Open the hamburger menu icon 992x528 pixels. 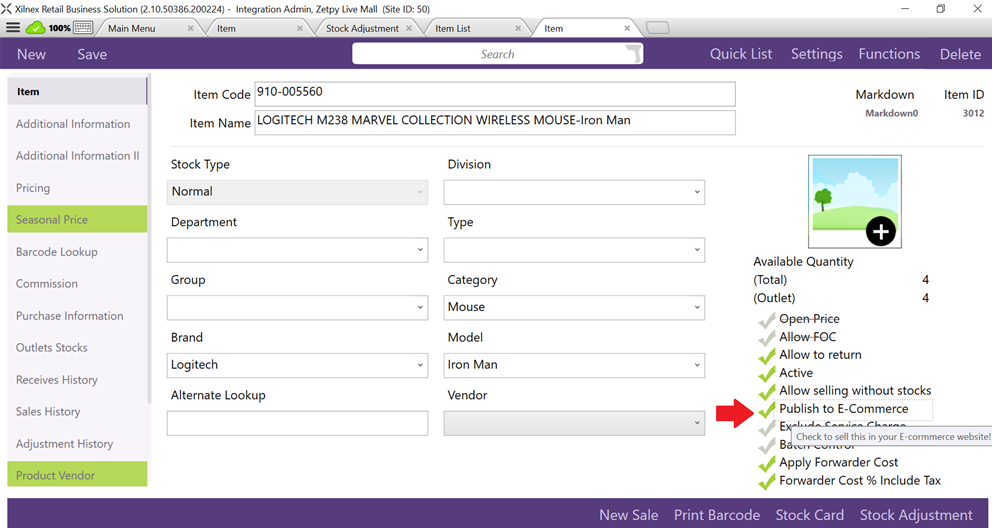[13, 28]
